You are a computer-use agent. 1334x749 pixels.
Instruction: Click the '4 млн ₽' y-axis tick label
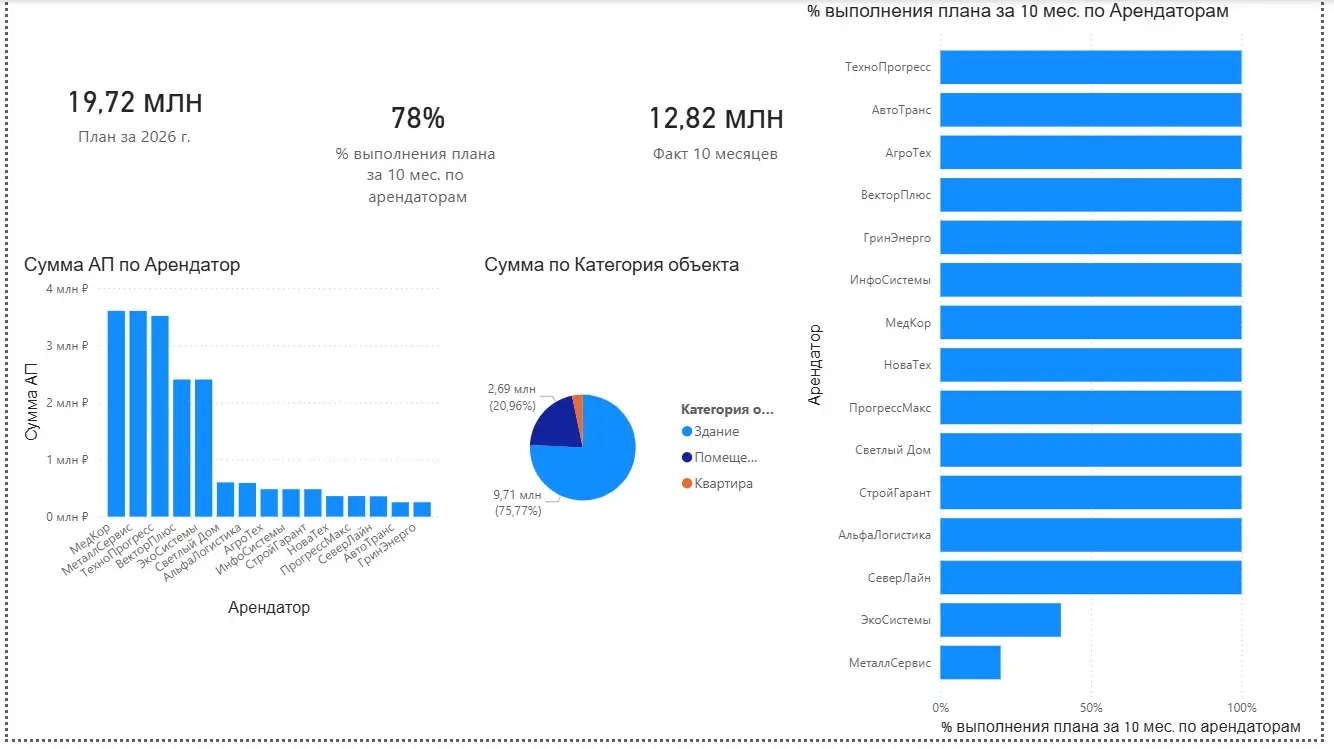pos(67,289)
